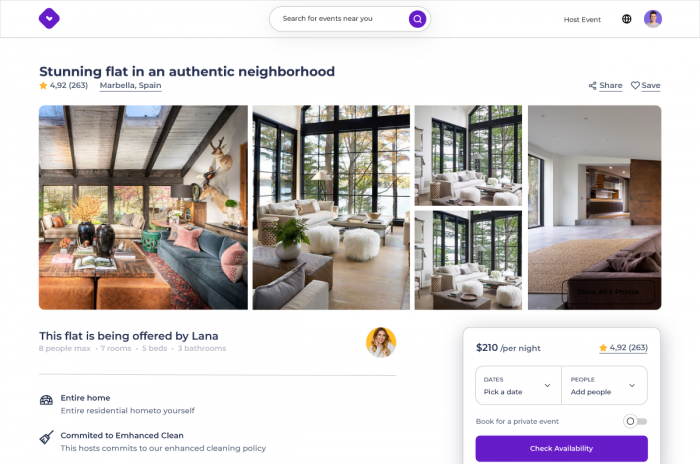Click the Check Availability button
This screenshot has height=464, width=700.
(562, 448)
